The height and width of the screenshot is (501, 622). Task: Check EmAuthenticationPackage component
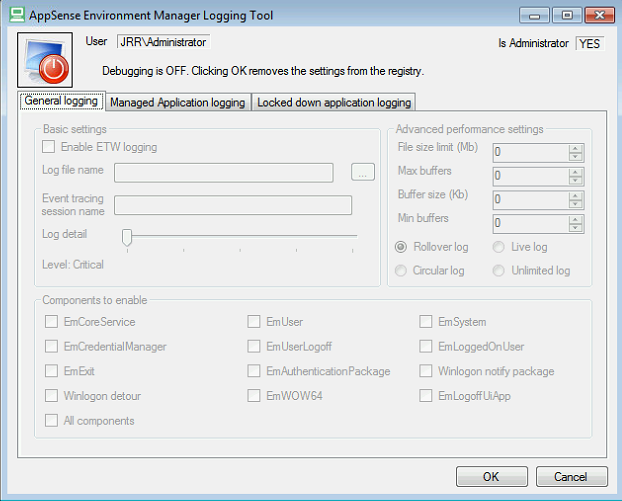coord(254,371)
